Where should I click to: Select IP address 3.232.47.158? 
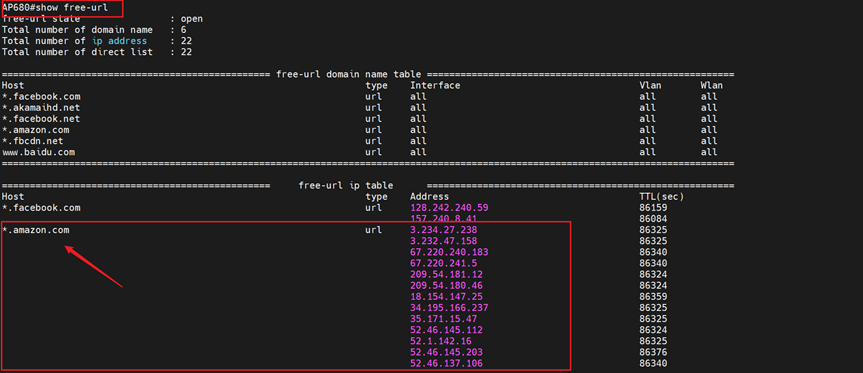(x=444, y=241)
